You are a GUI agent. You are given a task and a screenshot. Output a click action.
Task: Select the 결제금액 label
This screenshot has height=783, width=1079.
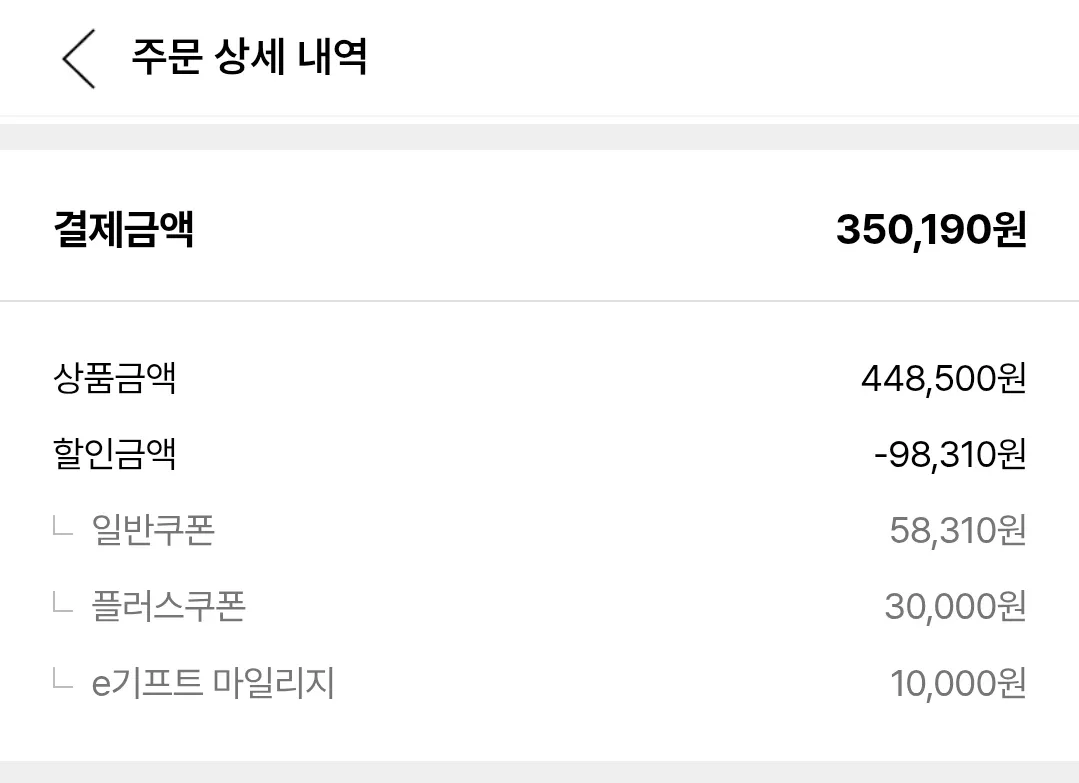[x=123, y=230]
